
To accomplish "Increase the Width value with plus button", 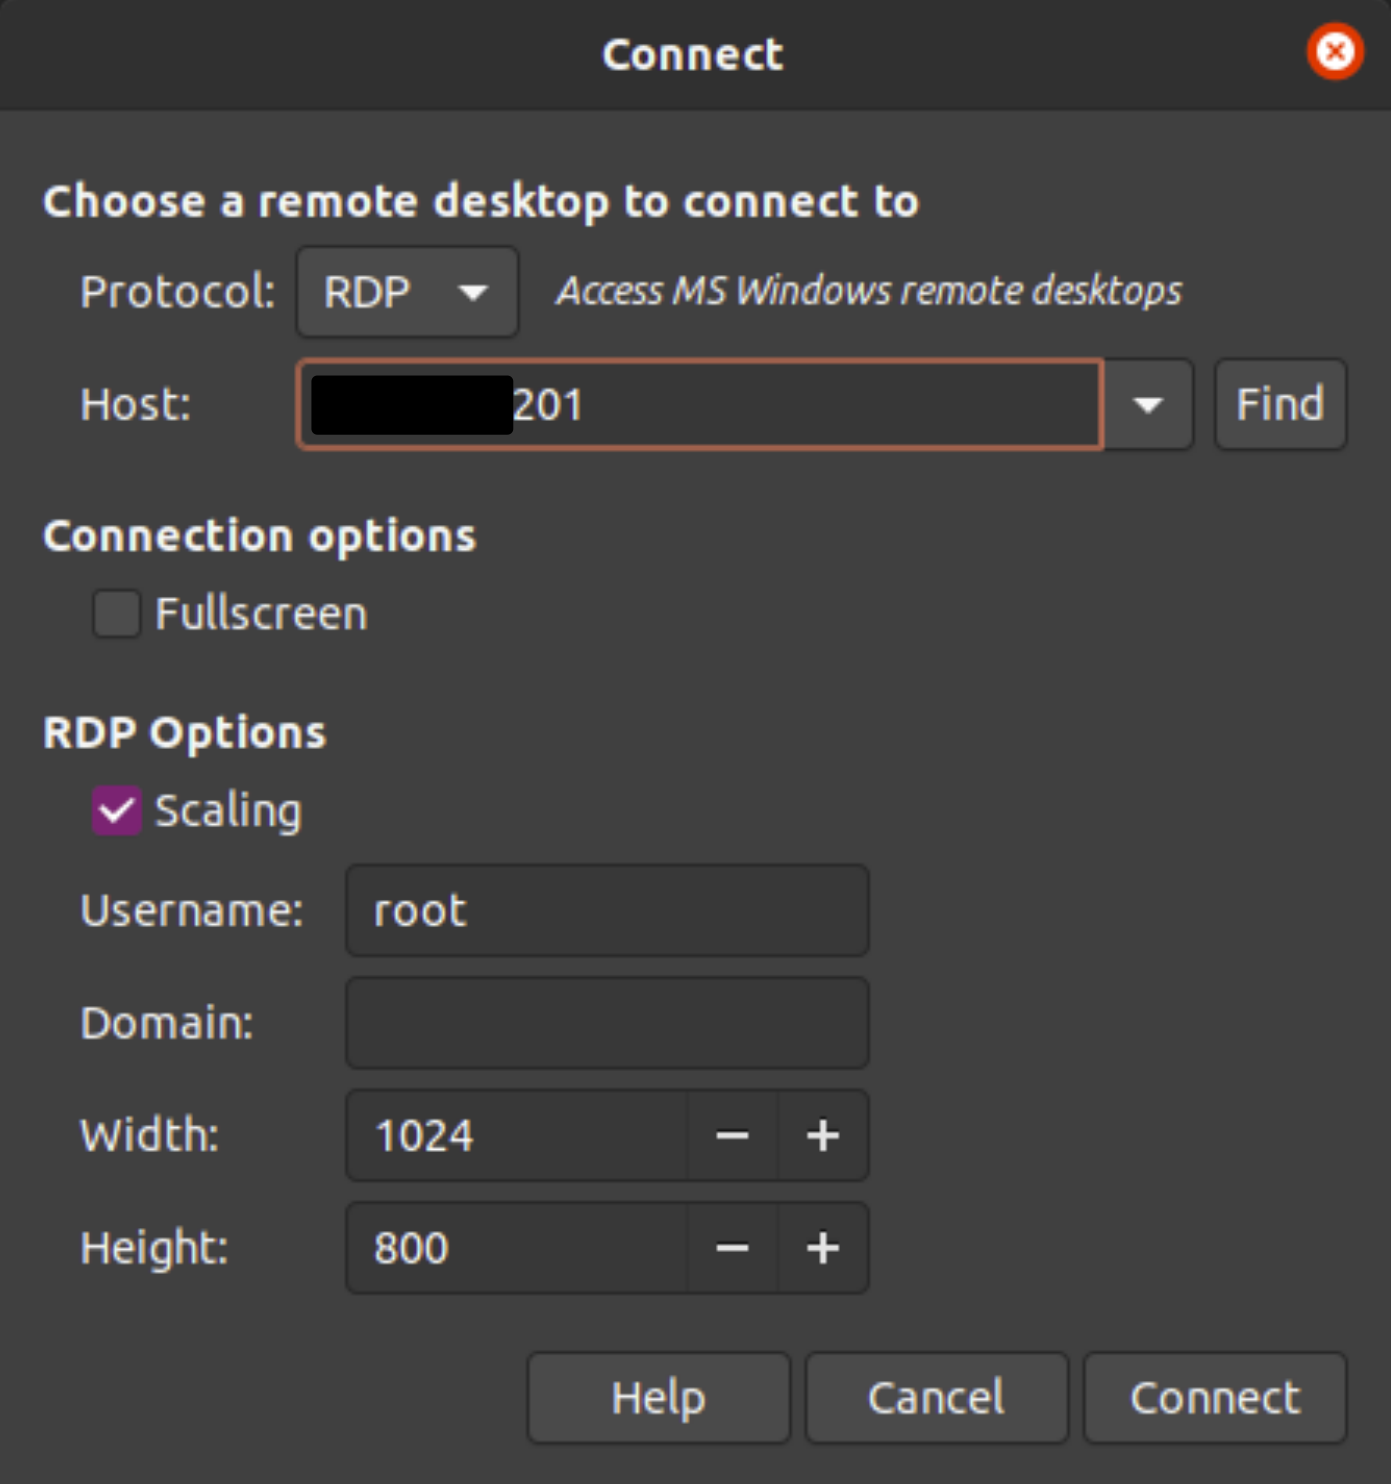I will (x=822, y=1136).
